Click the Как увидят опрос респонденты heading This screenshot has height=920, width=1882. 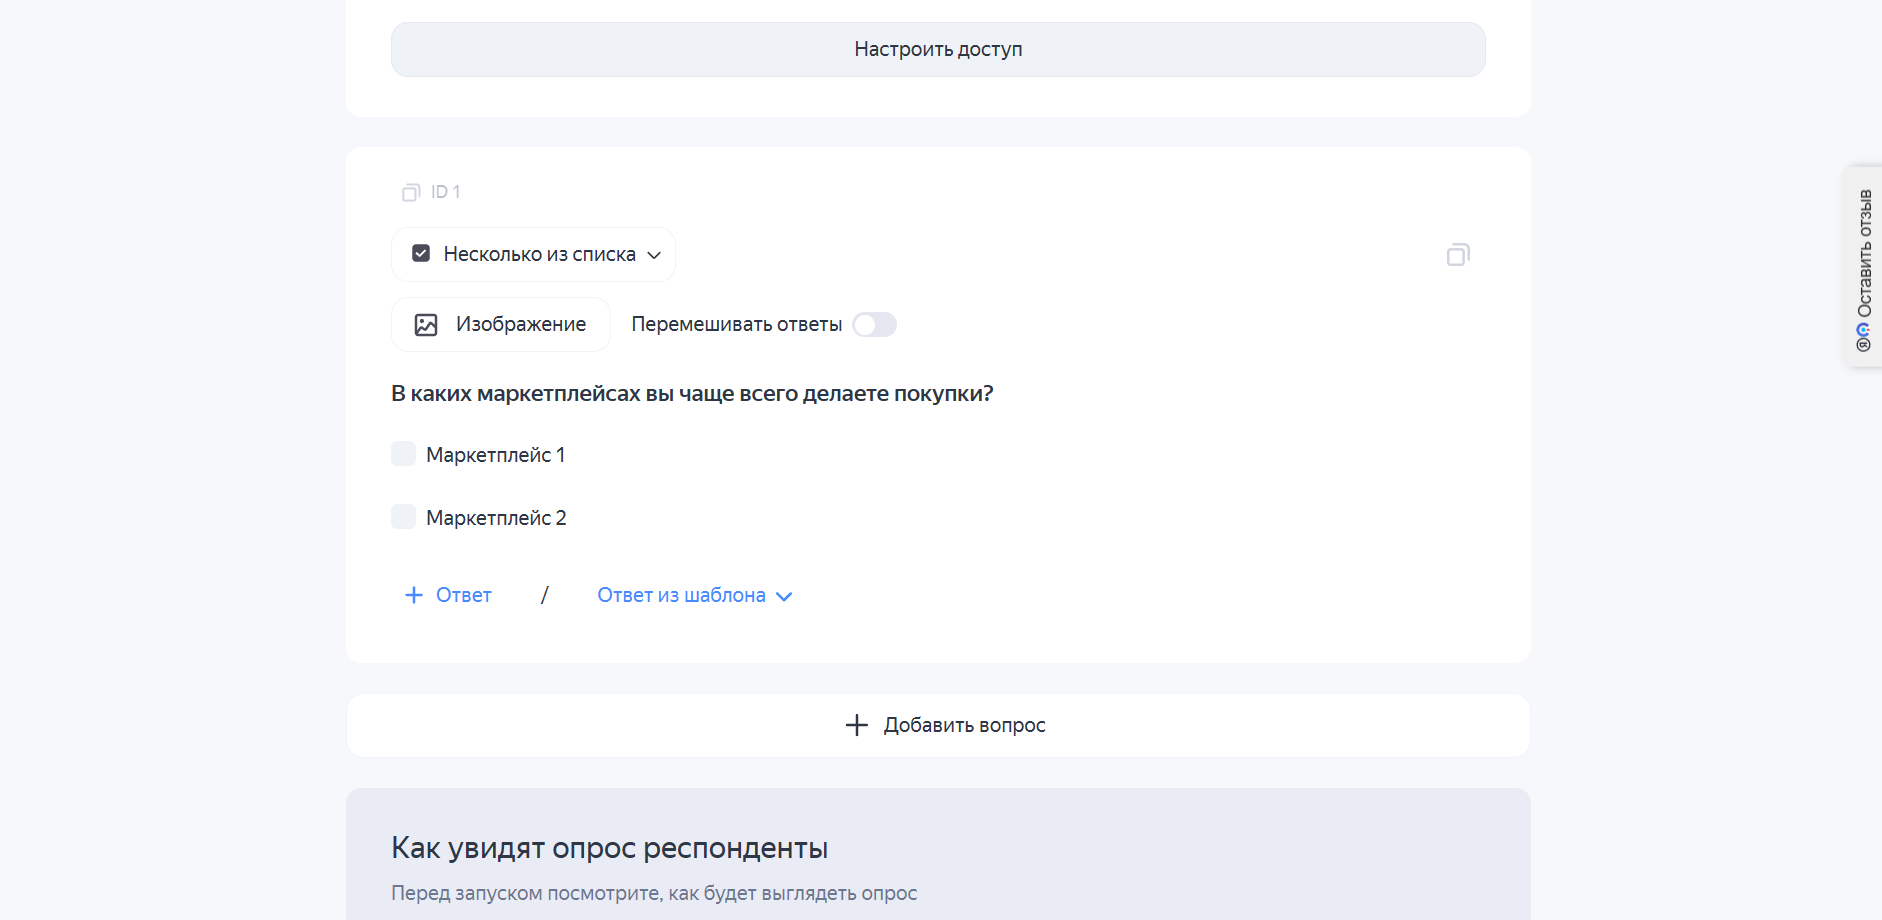(609, 848)
